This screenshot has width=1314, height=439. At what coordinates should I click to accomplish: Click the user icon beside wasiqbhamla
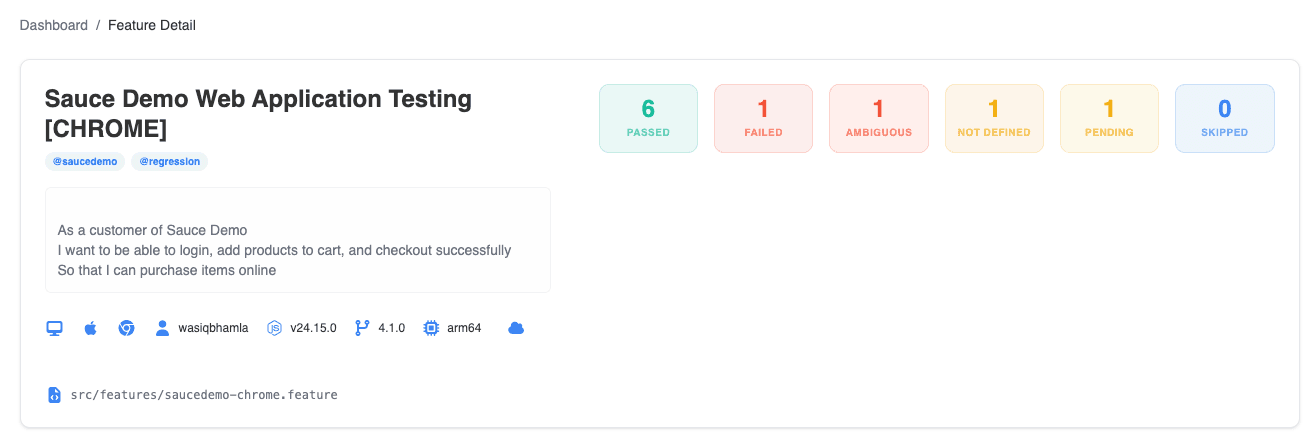pos(162,328)
